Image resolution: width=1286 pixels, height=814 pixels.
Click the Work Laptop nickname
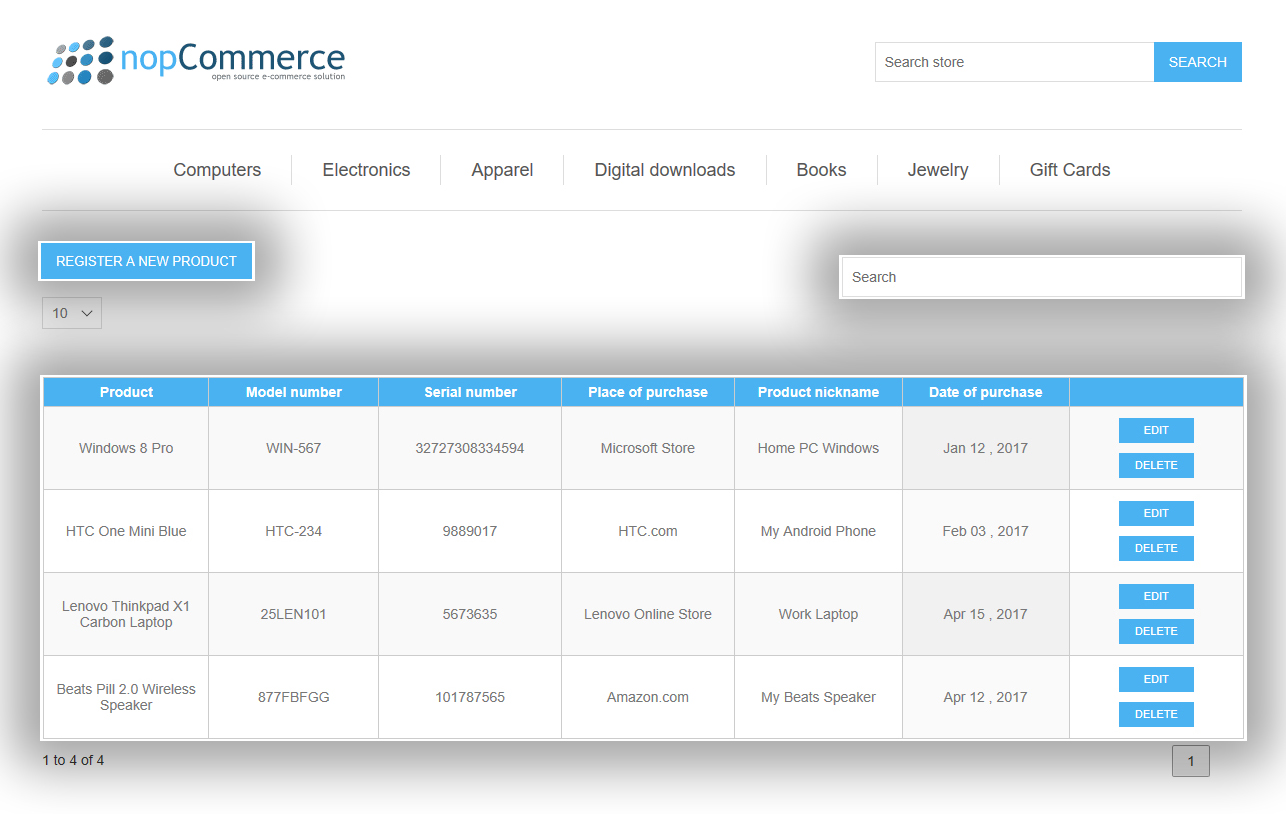(x=818, y=614)
